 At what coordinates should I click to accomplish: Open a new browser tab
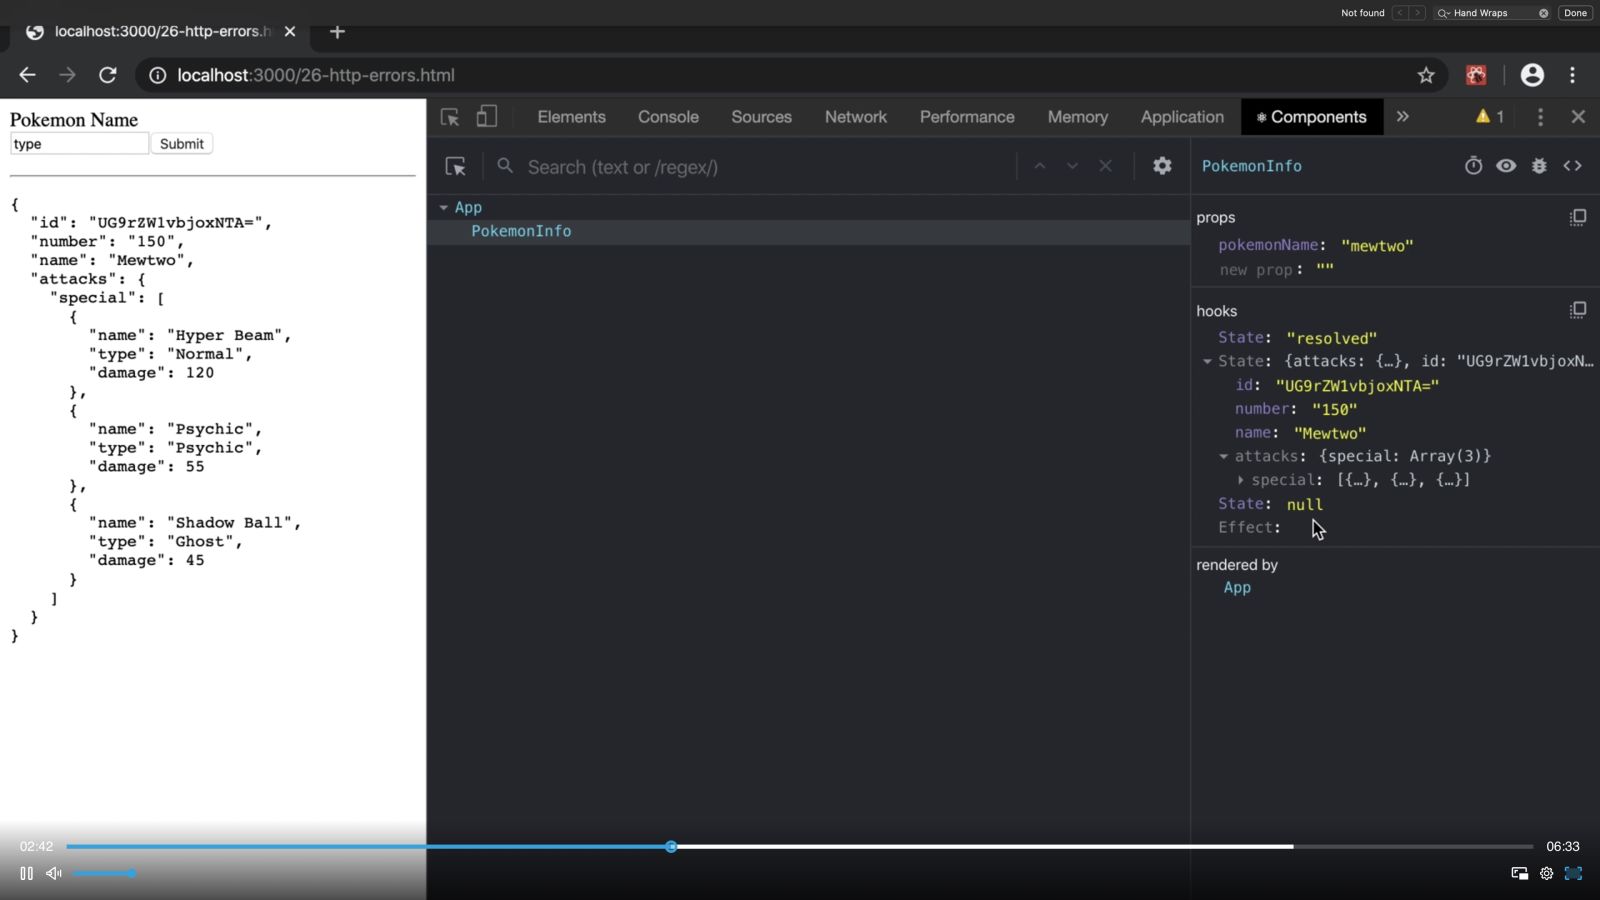point(337,32)
